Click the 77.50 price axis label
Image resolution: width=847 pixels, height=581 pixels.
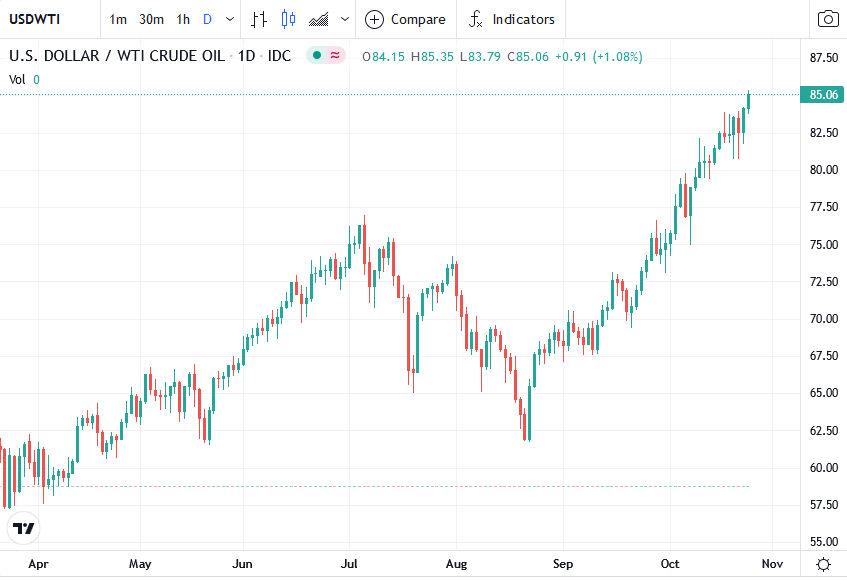coord(824,207)
